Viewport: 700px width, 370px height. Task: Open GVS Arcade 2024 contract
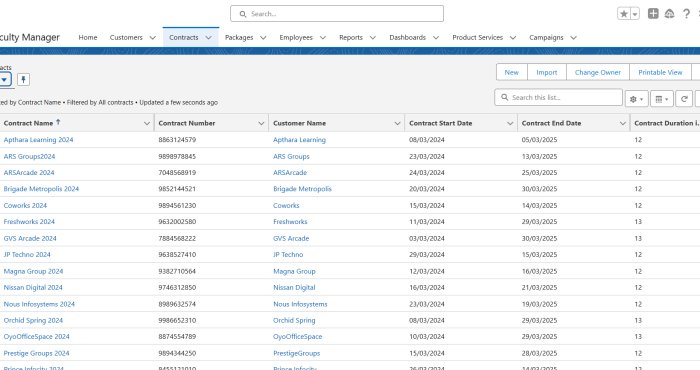[30, 238]
